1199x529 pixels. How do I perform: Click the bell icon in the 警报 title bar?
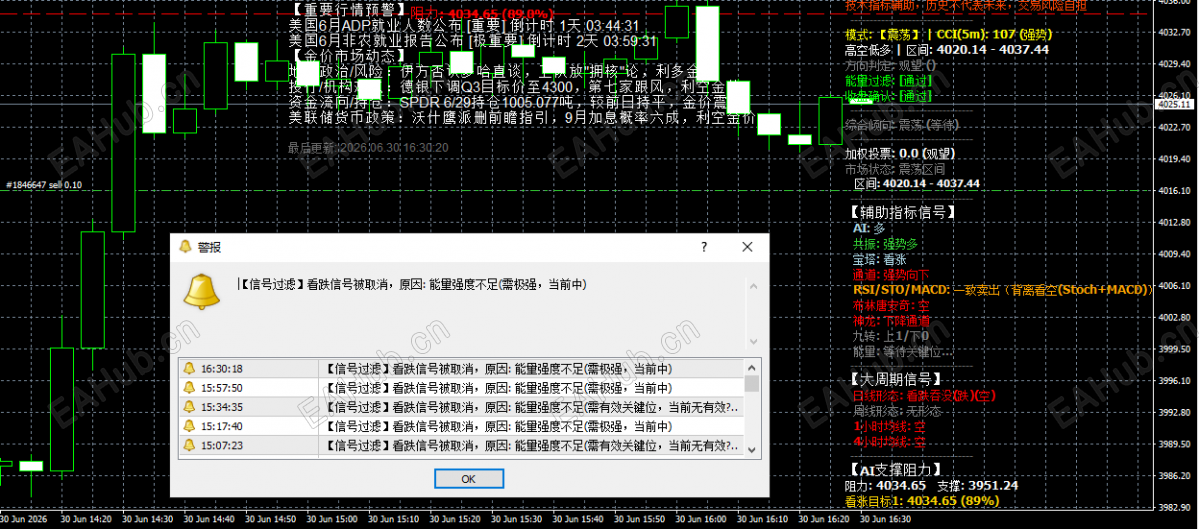pyautogui.click(x=184, y=247)
